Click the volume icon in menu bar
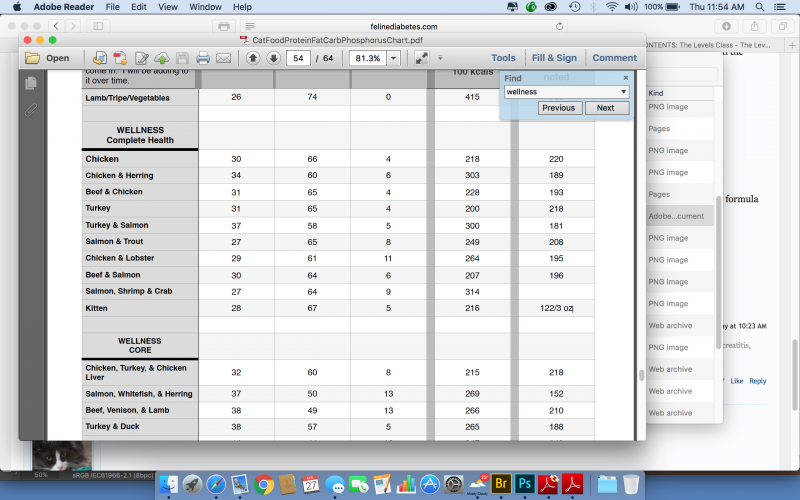This screenshot has height=500, width=800. [631, 7]
